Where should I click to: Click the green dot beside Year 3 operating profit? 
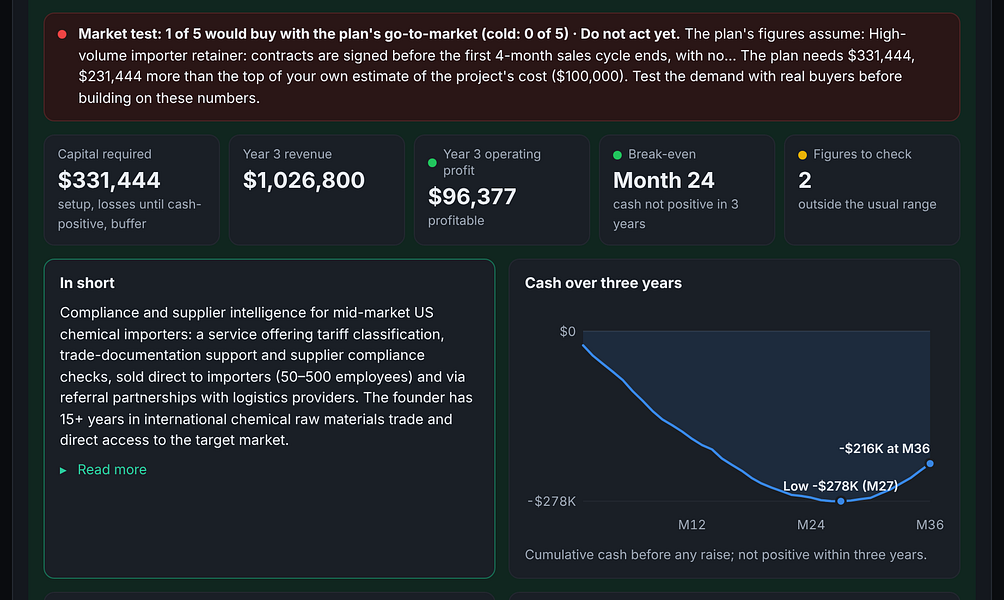[x=432, y=163]
